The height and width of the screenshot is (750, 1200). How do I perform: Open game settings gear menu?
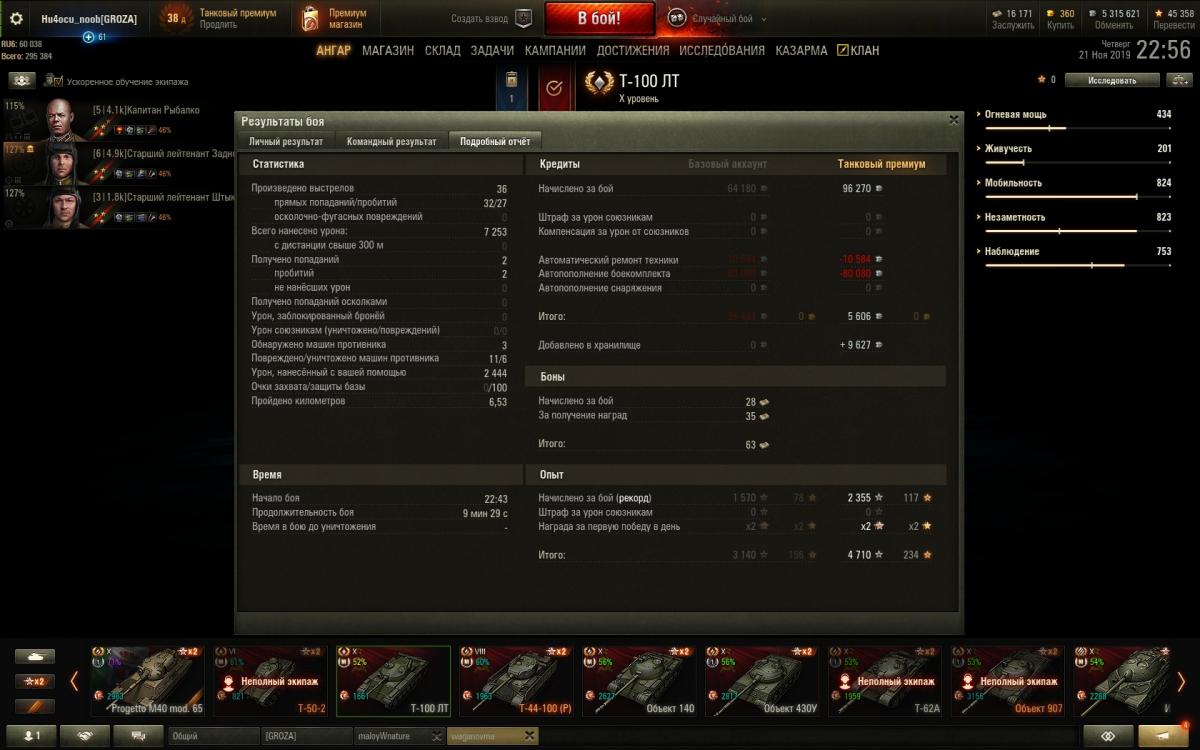[x=16, y=18]
